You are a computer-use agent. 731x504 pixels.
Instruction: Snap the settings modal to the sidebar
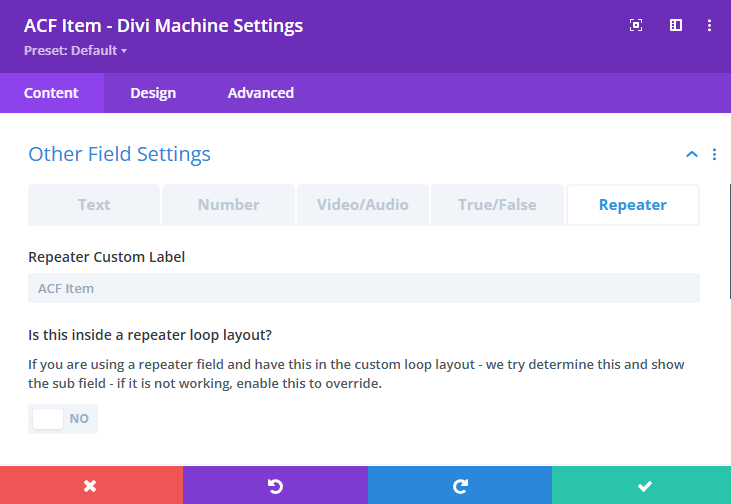pyautogui.click(x=676, y=26)
